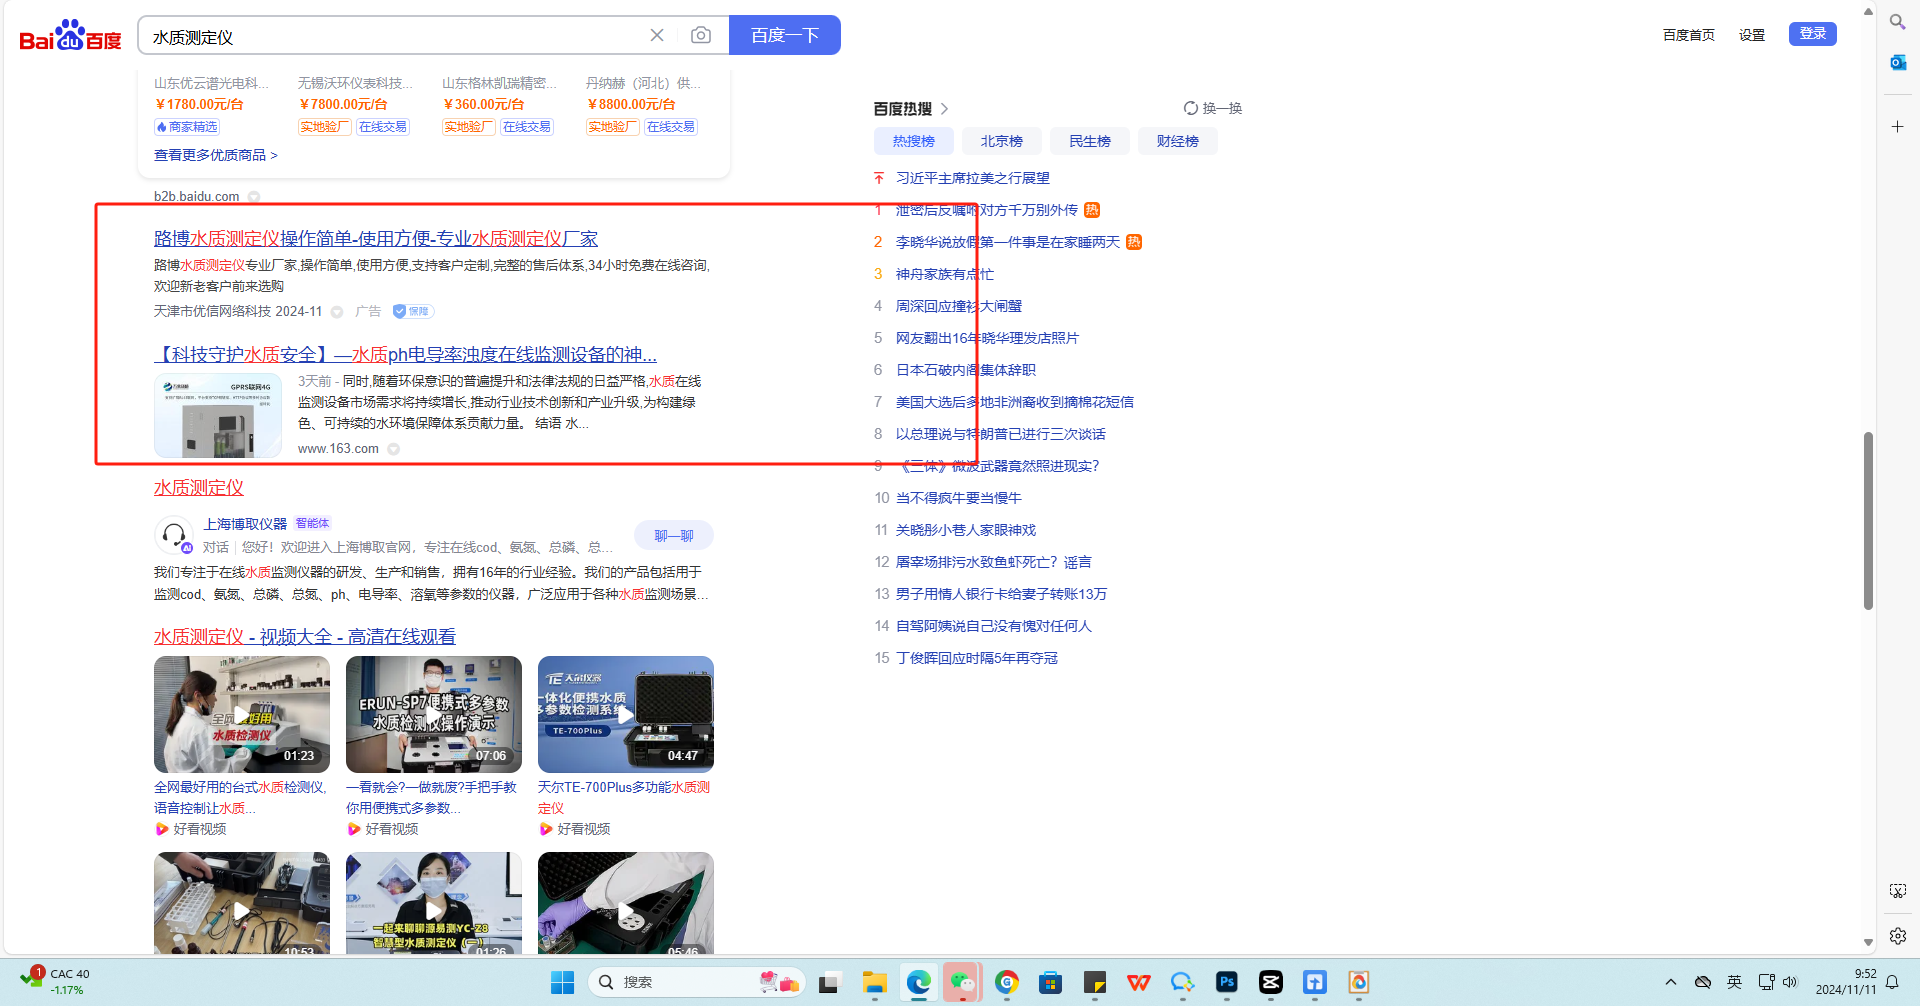Screen dimensions: 1920x1006
Task: Play the ERUN-SP7 07:06 video
Action: click(434, 714)
